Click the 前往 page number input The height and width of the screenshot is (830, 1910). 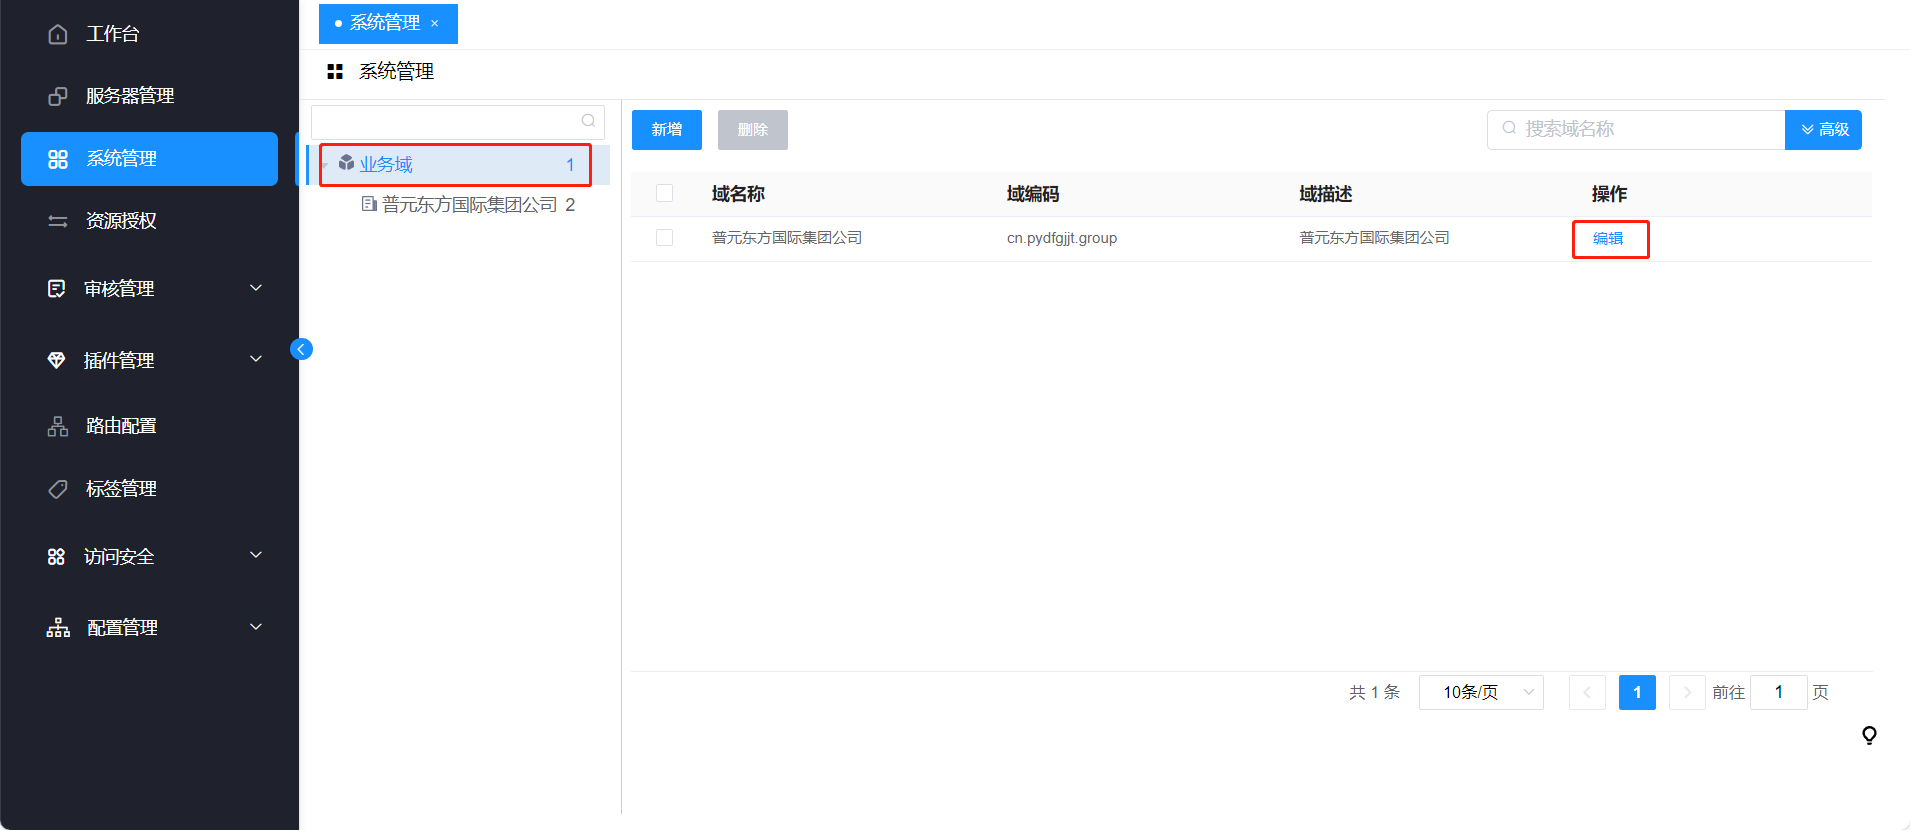pyautogui.click(x=1779, y=692)
